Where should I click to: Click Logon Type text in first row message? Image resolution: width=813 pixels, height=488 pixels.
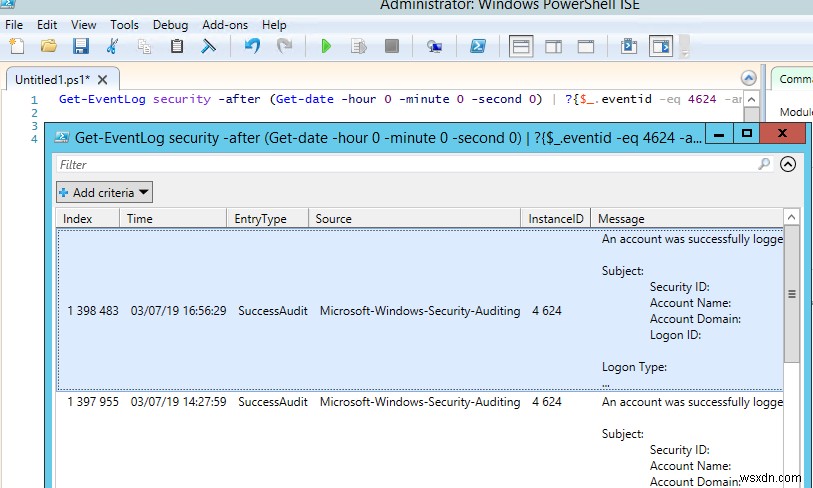tap(634, 367)
